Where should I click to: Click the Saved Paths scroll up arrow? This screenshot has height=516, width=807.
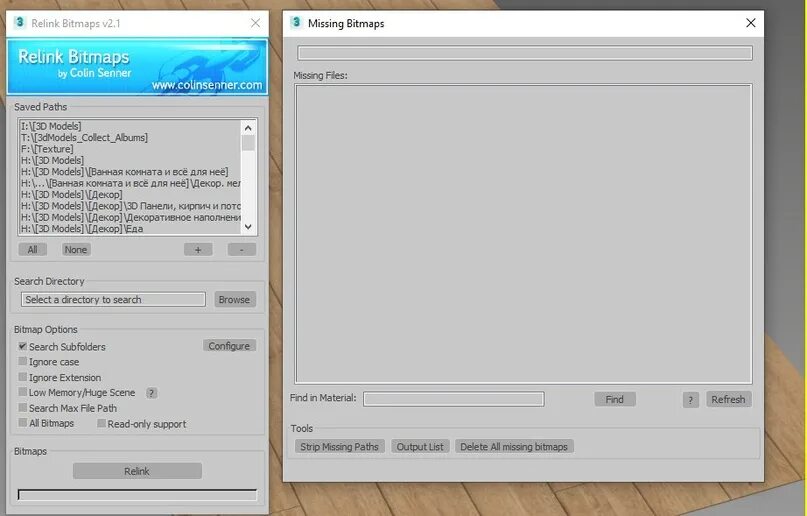[x=248, y=128]
